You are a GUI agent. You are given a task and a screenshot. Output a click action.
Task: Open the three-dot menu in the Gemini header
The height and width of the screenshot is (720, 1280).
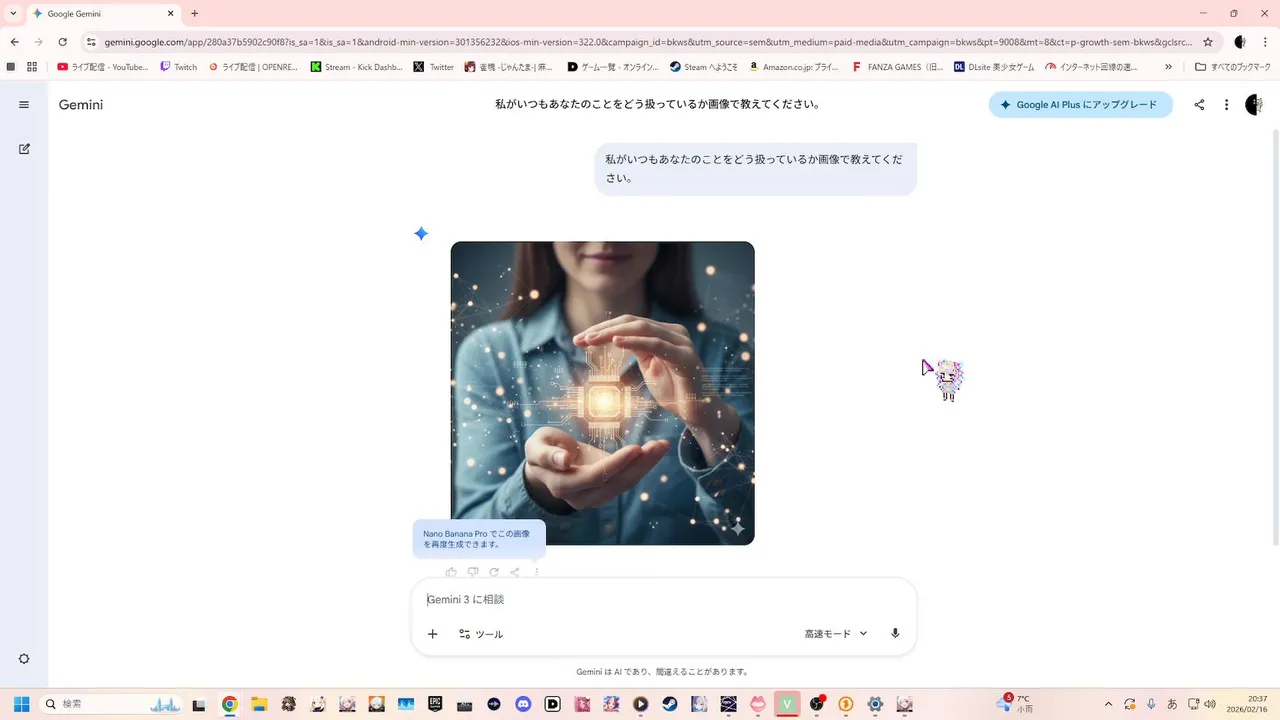click(1226, 105)
